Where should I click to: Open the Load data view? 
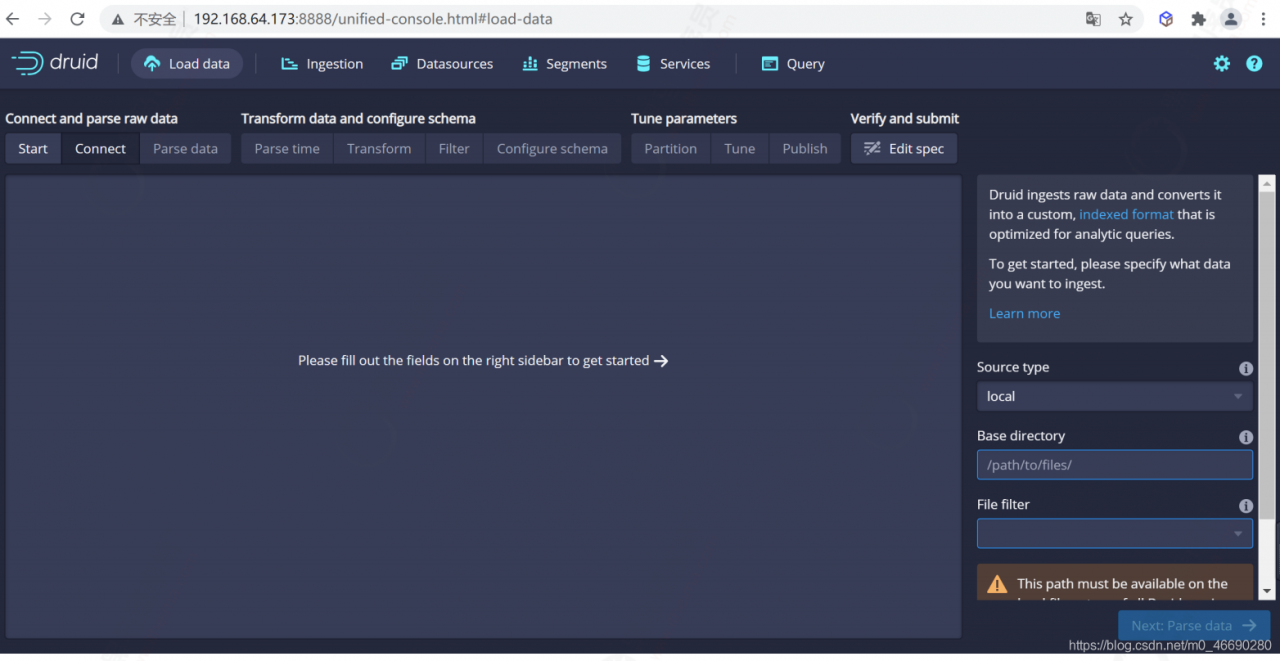(x=187, y=64)
